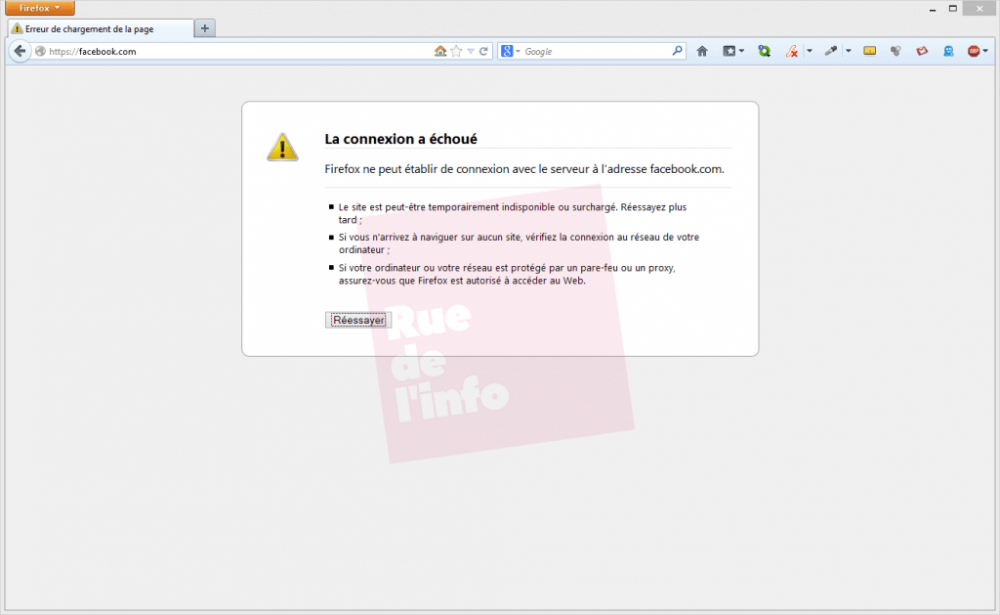Viewport: 1000px width, 615px height.
Task: Click the back arrow navigation button
Action: coord(20,51)
